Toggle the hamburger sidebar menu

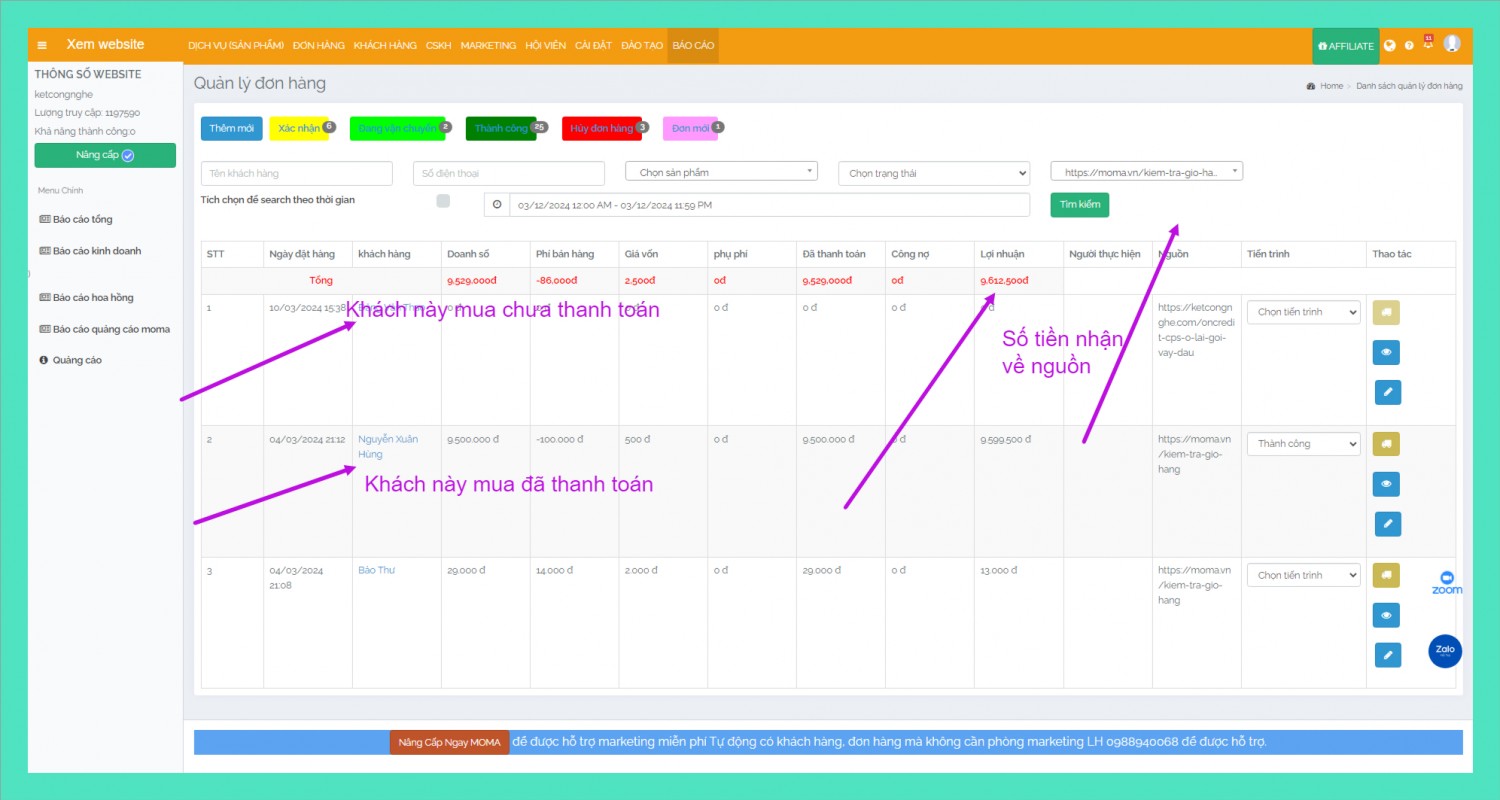click(x=42, y=45)
